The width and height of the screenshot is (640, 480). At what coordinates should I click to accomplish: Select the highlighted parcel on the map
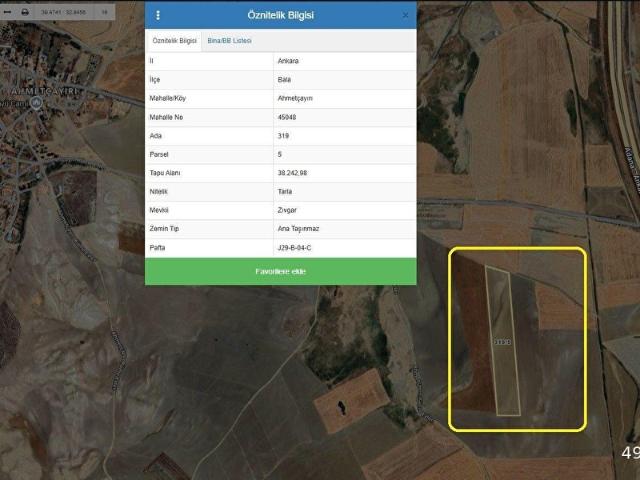click(x=503, y=340)
